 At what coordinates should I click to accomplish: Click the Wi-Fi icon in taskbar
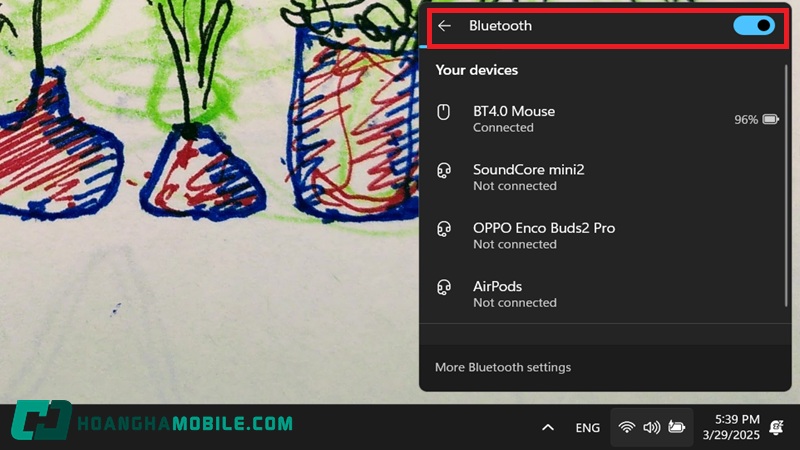click(627, 427)
